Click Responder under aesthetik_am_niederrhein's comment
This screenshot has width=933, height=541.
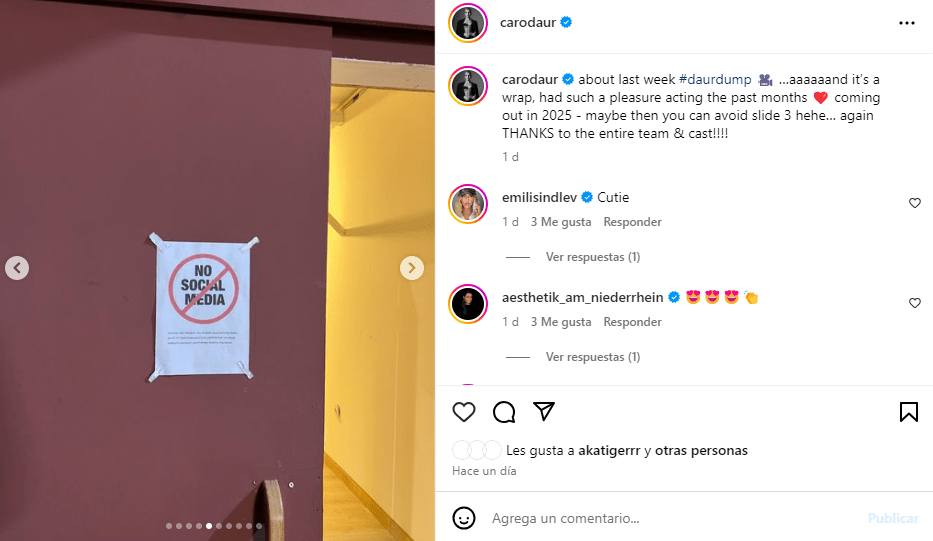632,322
